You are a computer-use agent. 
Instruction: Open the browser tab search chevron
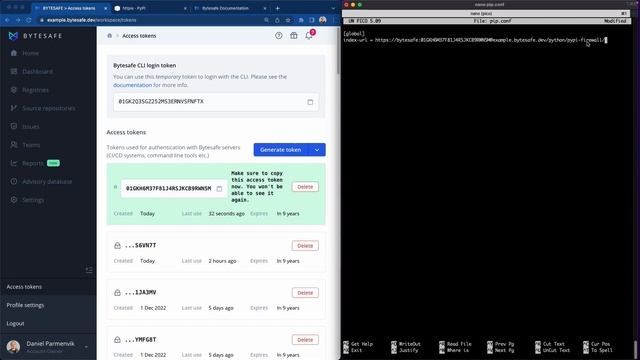tap(333, 8)
